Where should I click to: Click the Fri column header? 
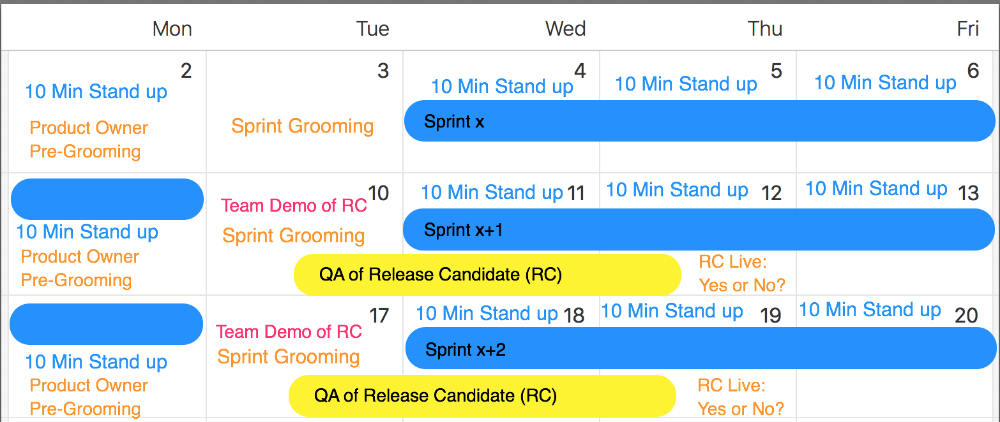[x=967, y=29]
